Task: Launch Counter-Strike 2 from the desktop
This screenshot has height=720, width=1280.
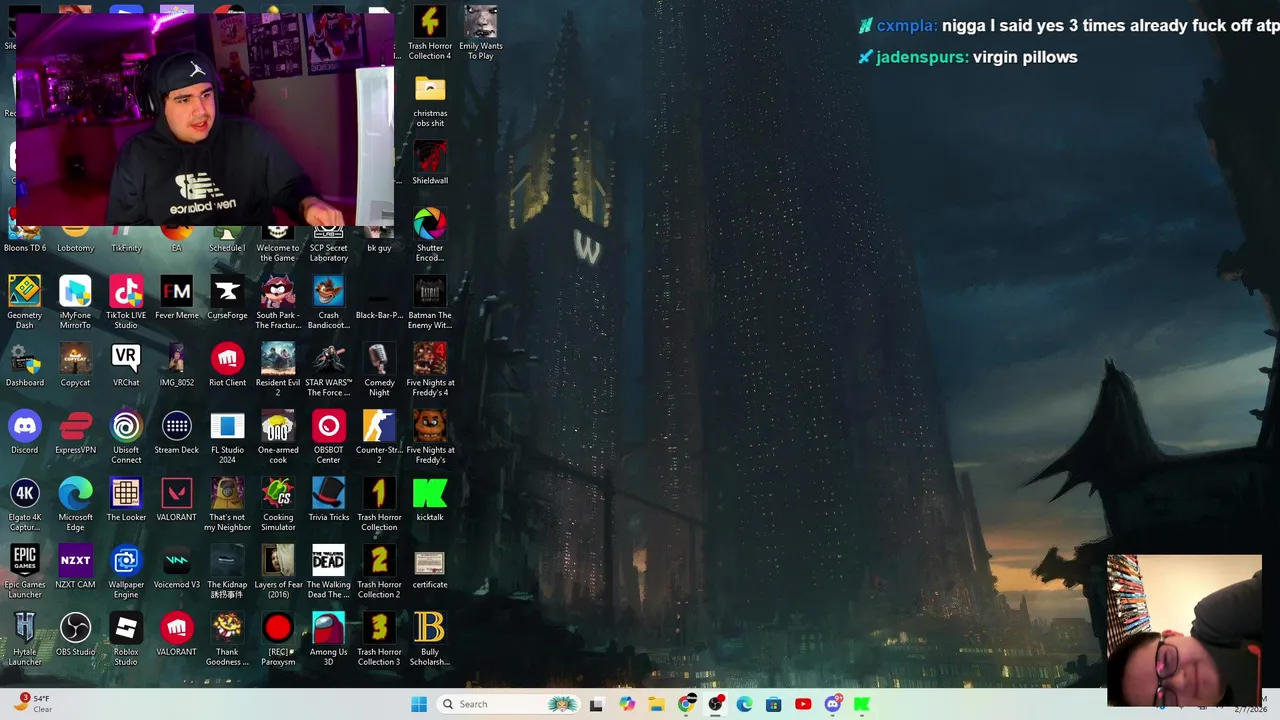Action: click(x=379, y=436)
